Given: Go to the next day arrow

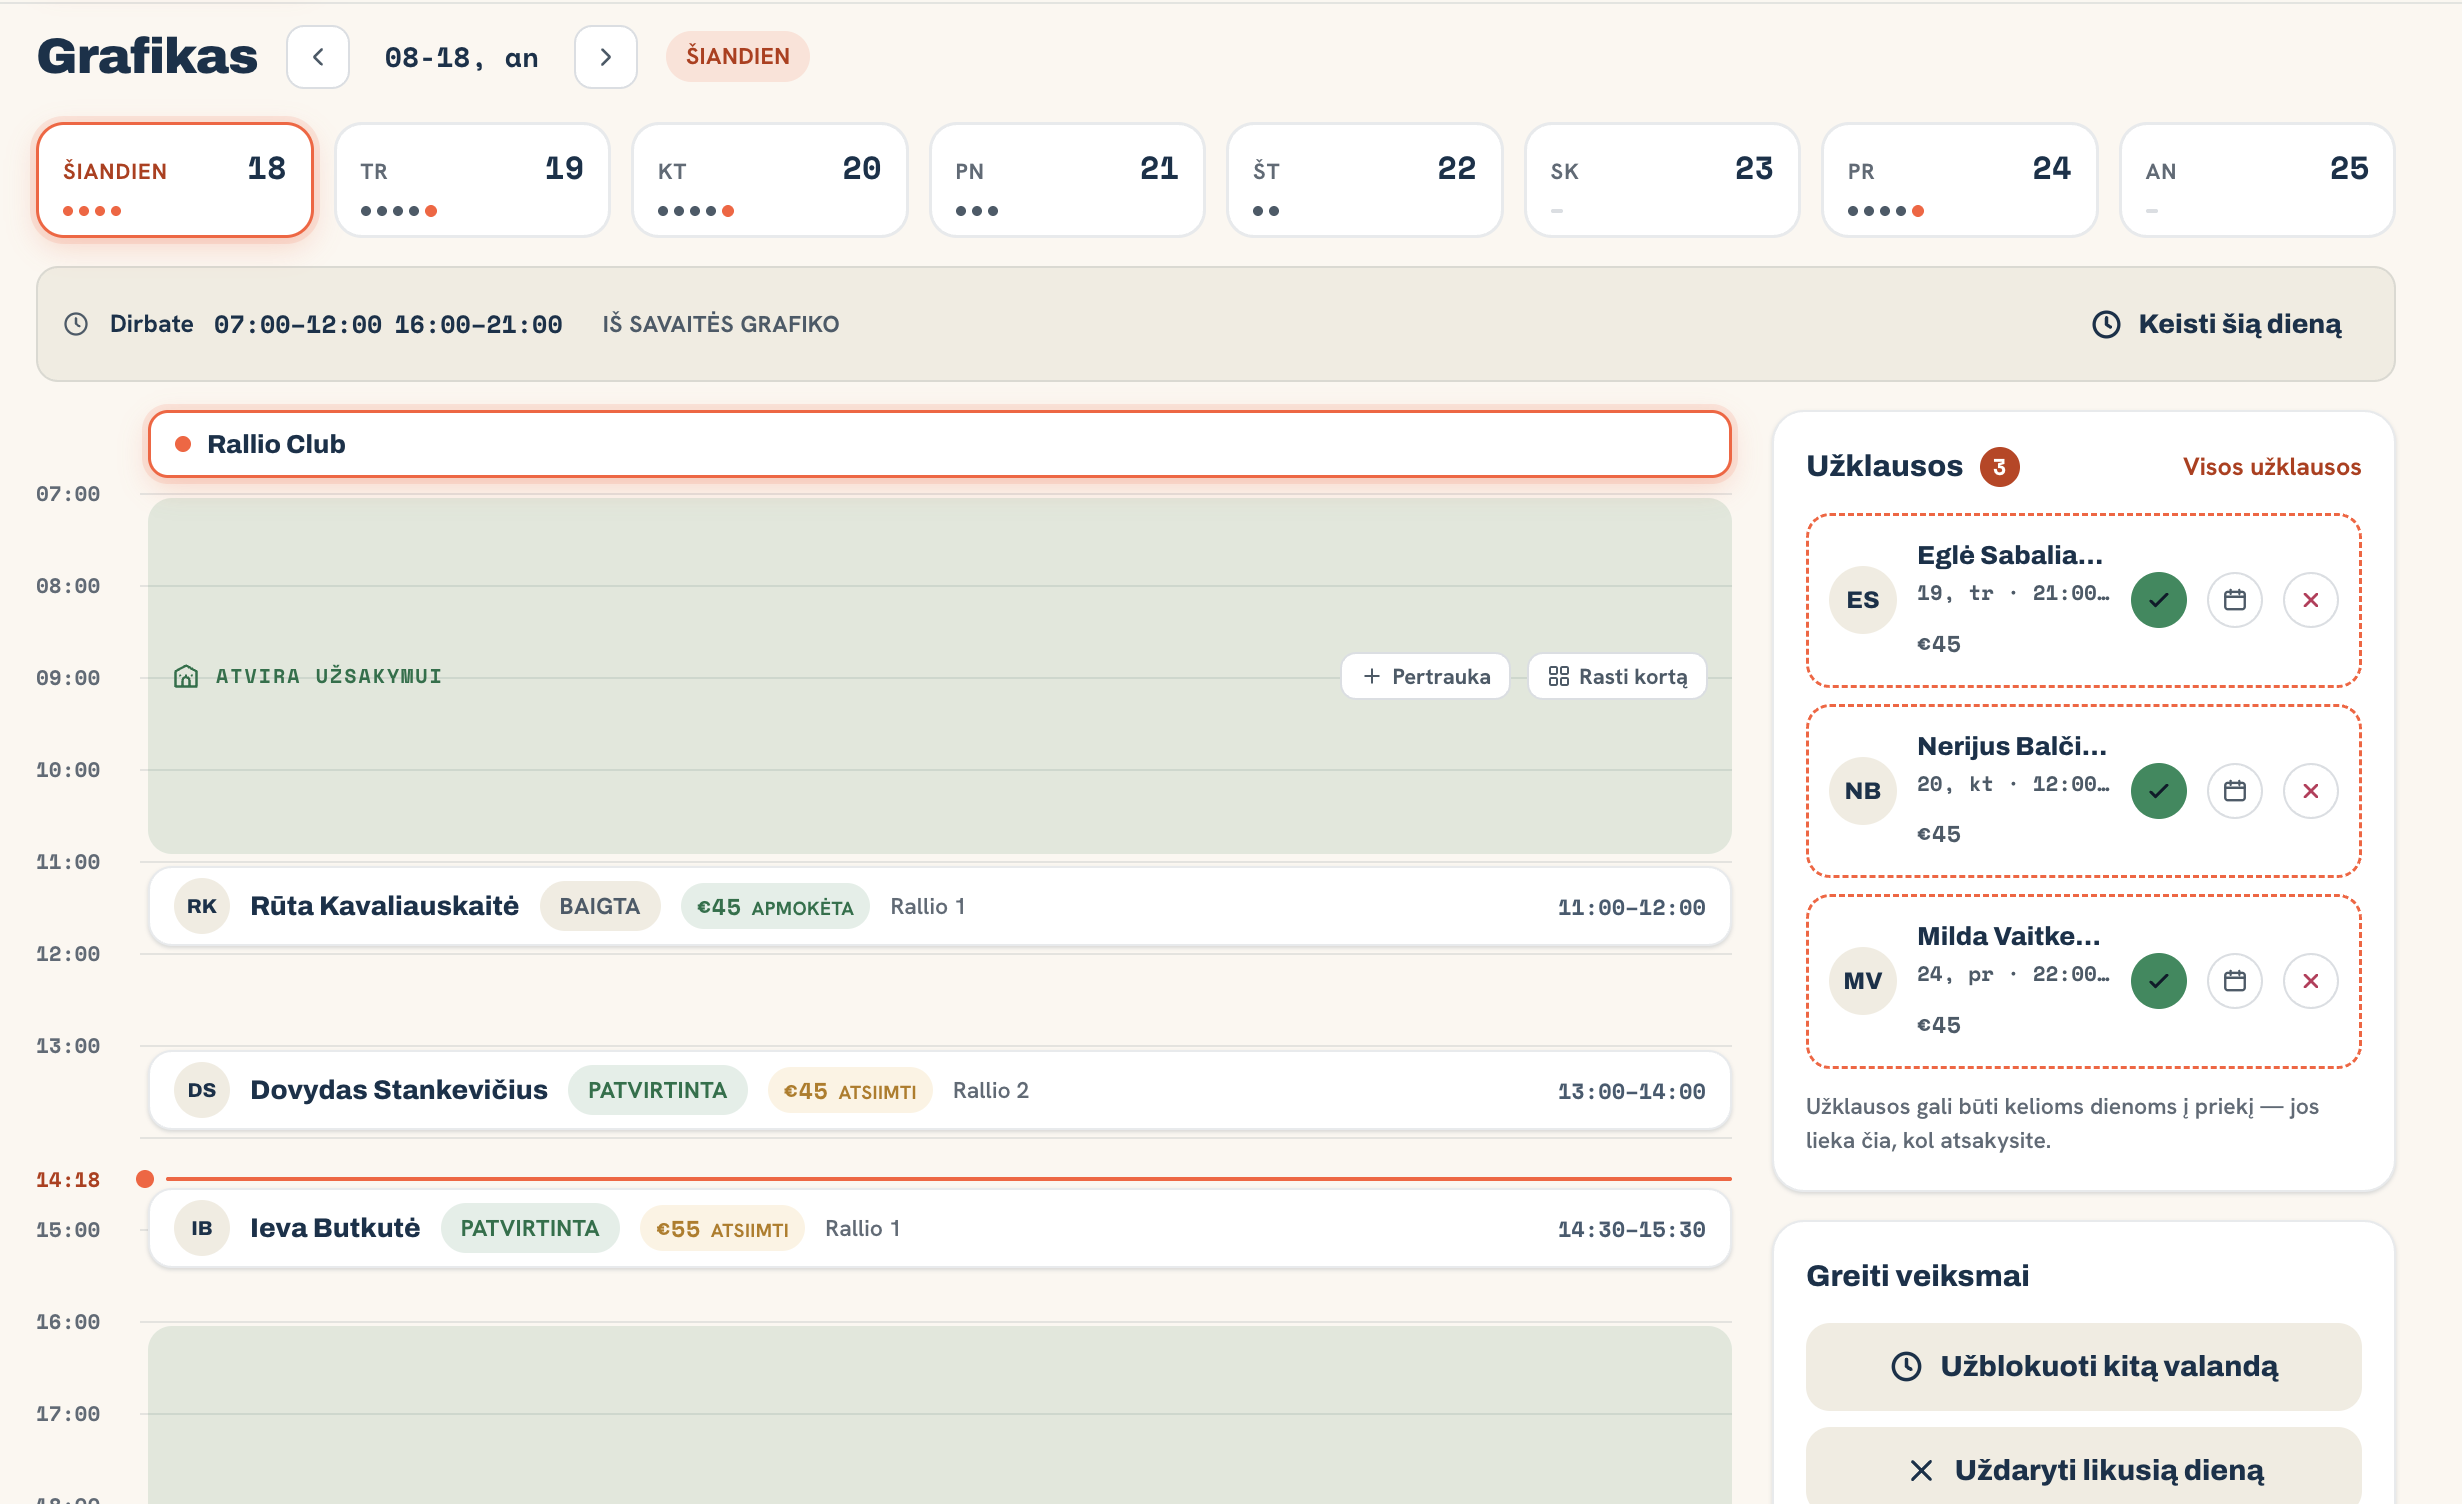Looking at the screenshot, I should 605,57.
